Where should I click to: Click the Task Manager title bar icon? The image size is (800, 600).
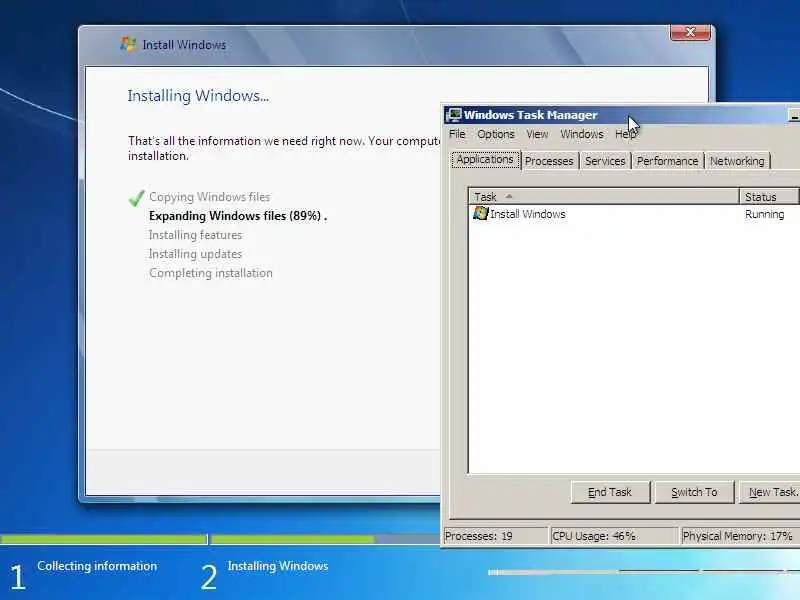click(x=454, y=115)
